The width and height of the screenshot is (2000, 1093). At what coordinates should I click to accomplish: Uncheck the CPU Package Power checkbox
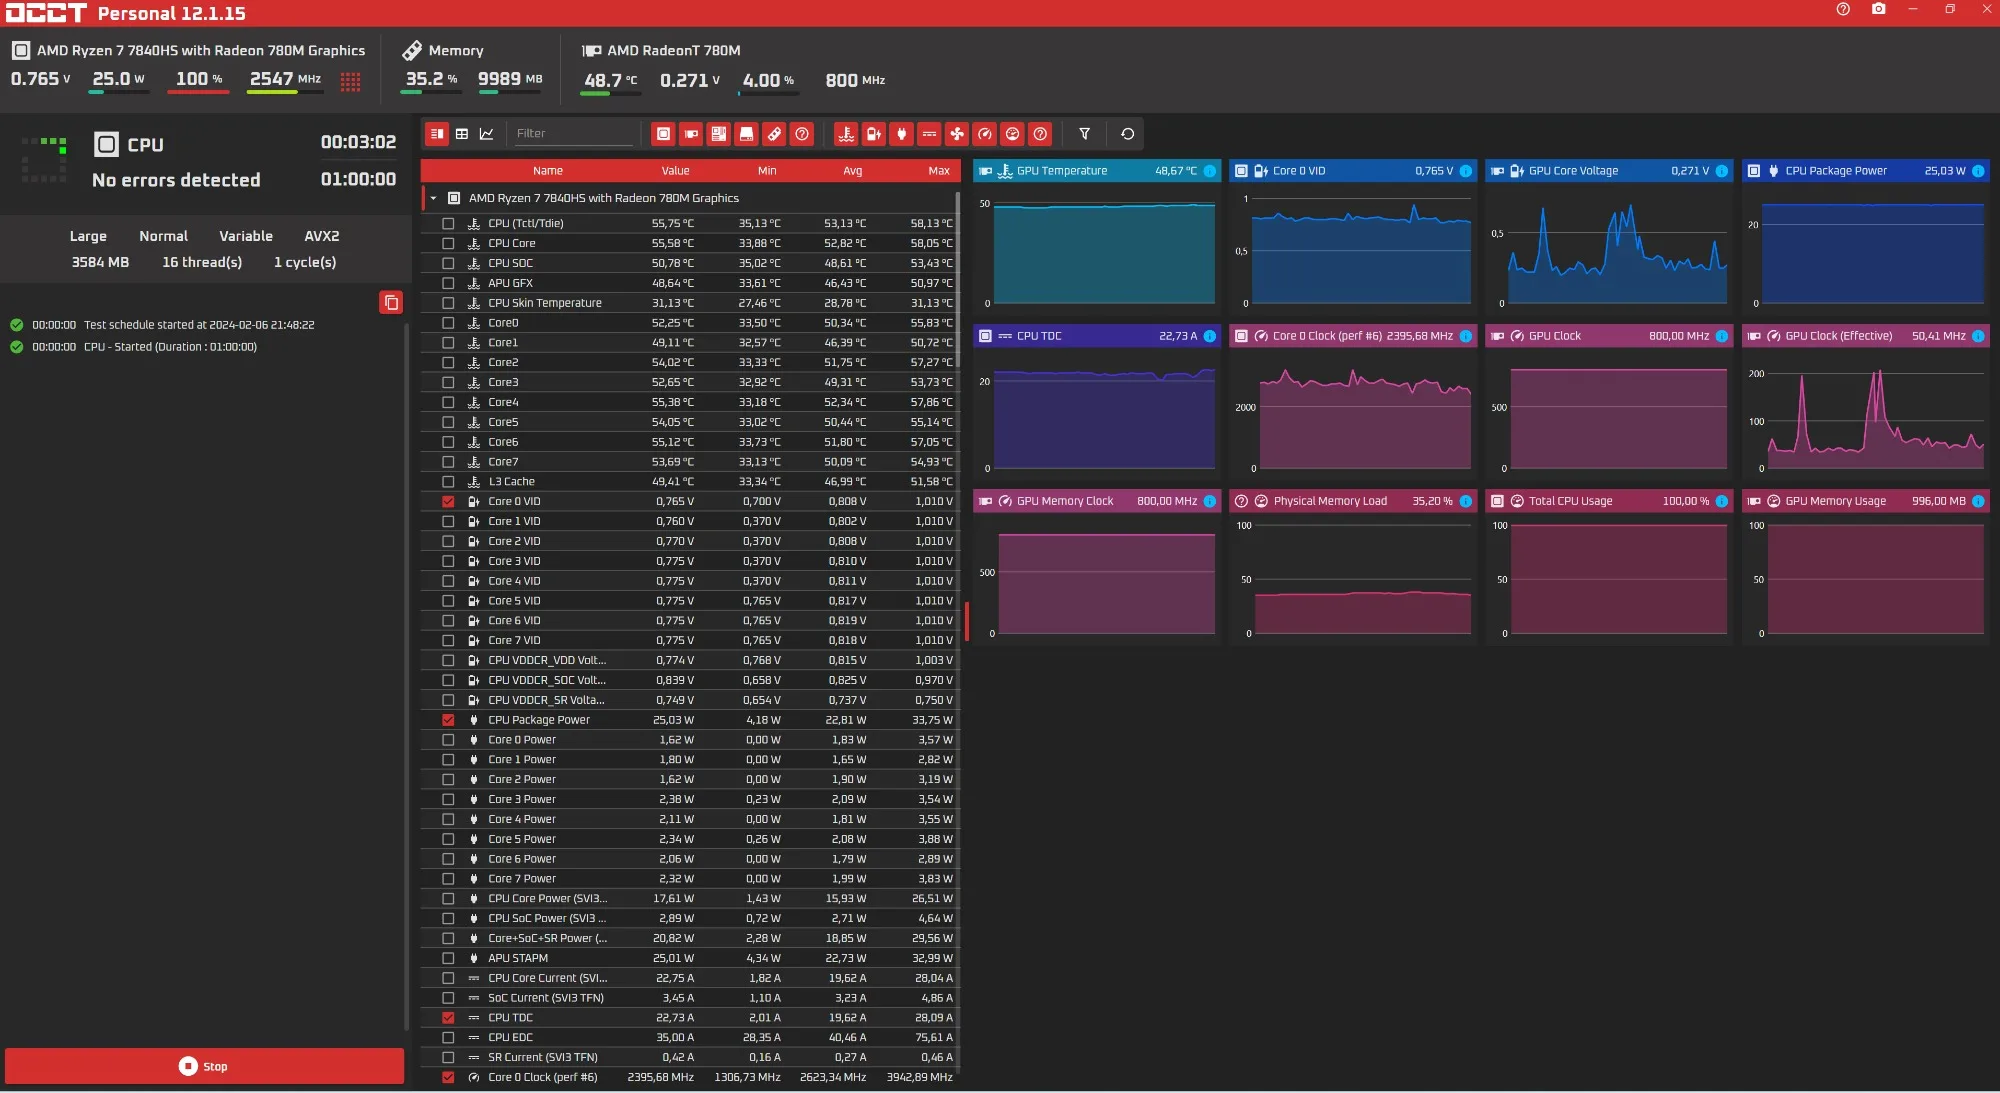tap(448, 720)
